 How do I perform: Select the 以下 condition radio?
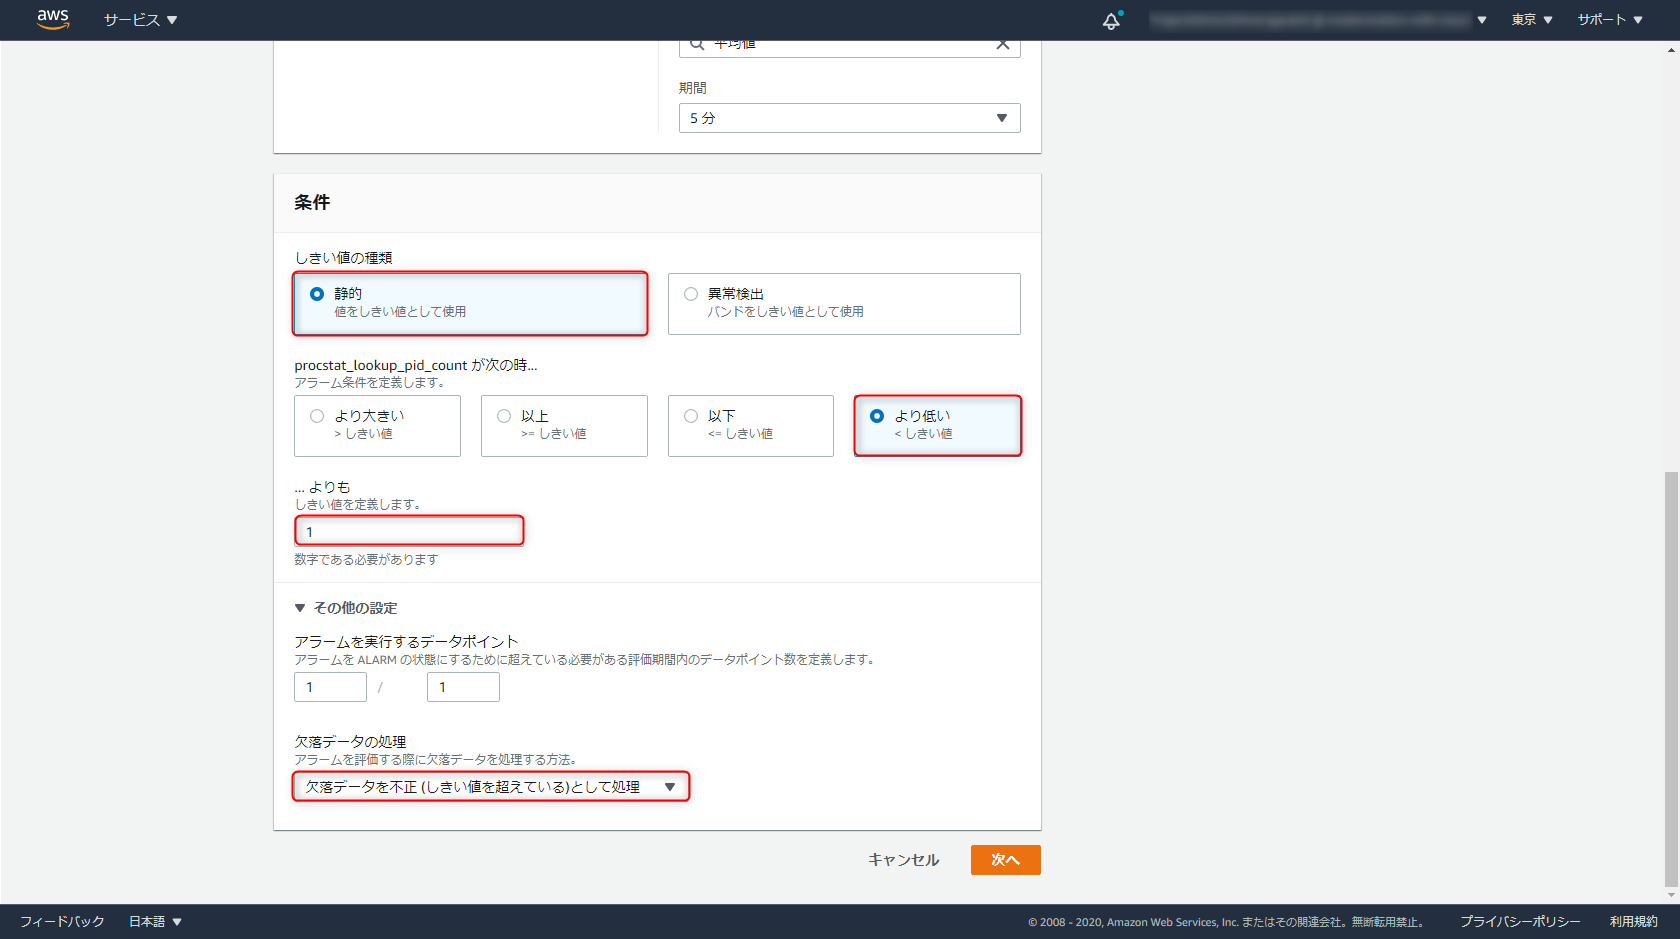pos(691,416)
